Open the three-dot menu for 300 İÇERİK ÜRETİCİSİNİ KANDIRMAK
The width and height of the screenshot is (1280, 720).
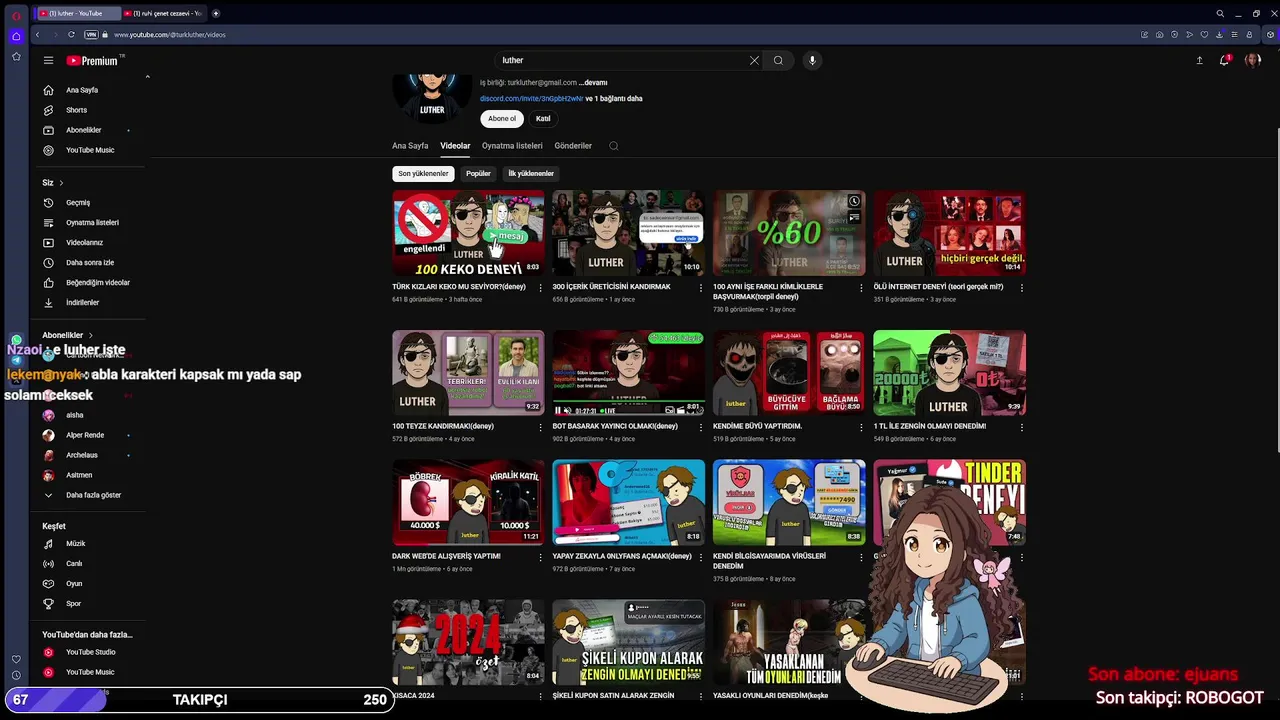point(701,288)
